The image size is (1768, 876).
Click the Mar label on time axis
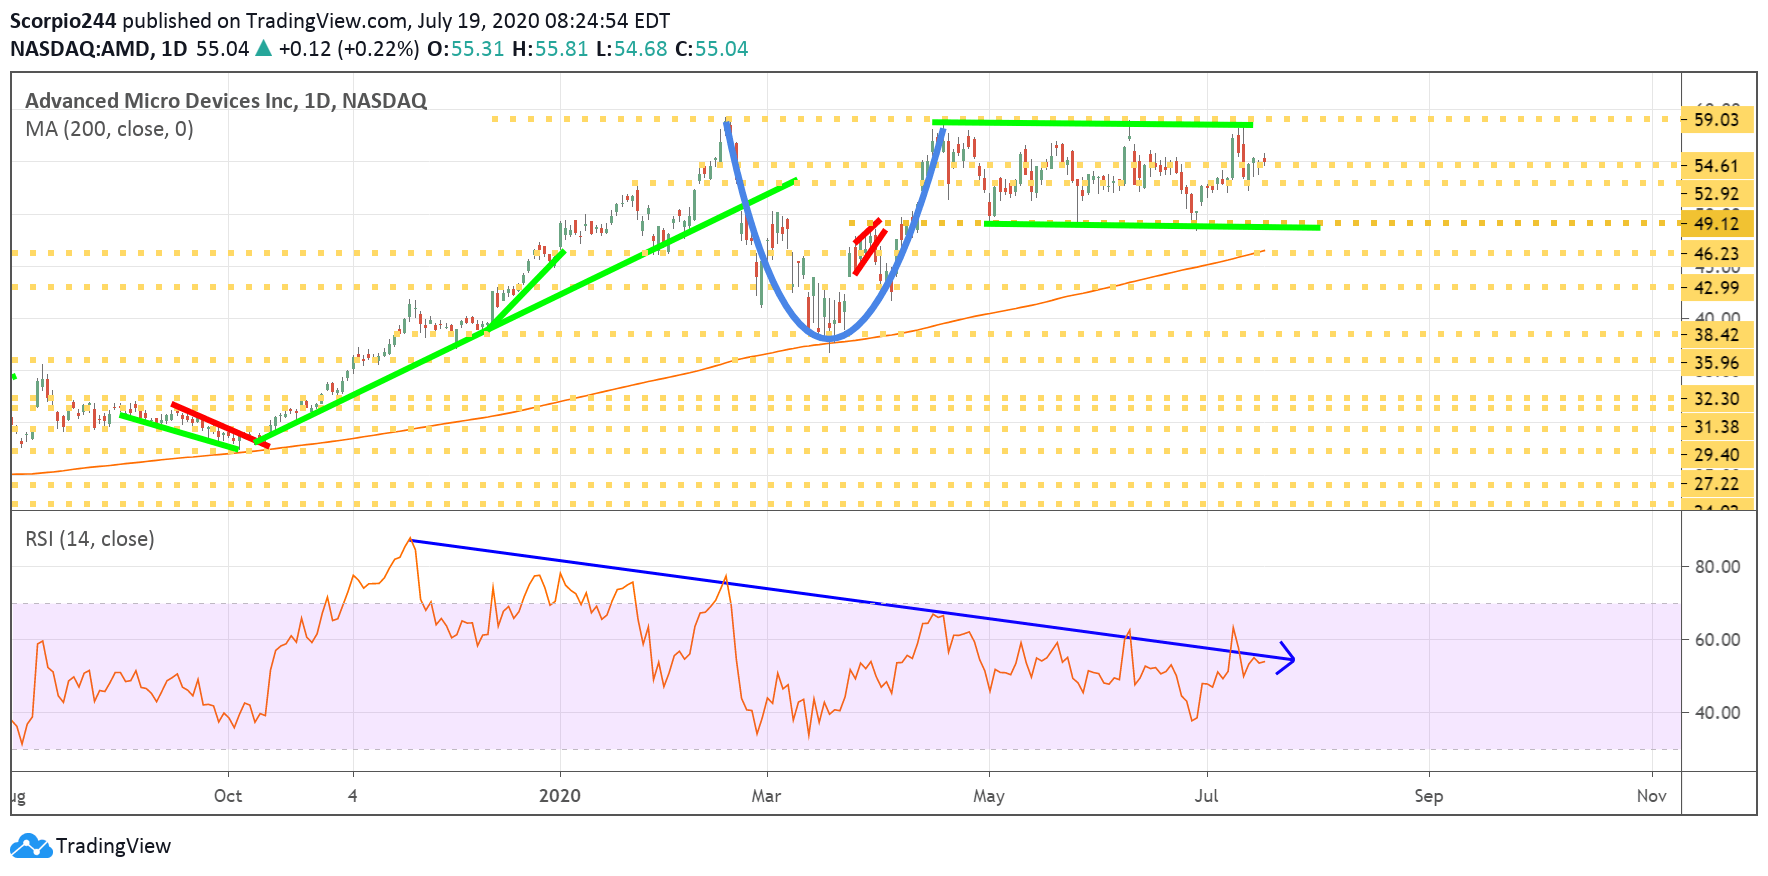click(766, 796)
